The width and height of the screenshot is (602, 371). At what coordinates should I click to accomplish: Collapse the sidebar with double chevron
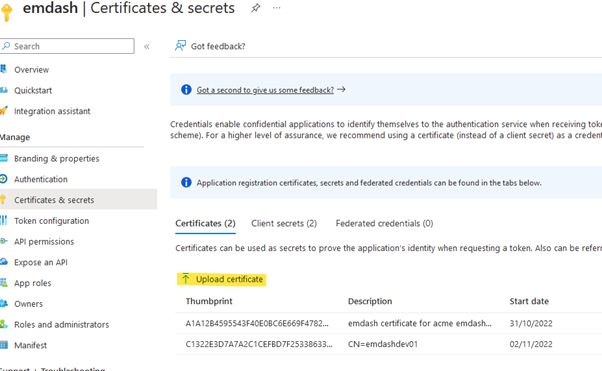coord(147,47)
